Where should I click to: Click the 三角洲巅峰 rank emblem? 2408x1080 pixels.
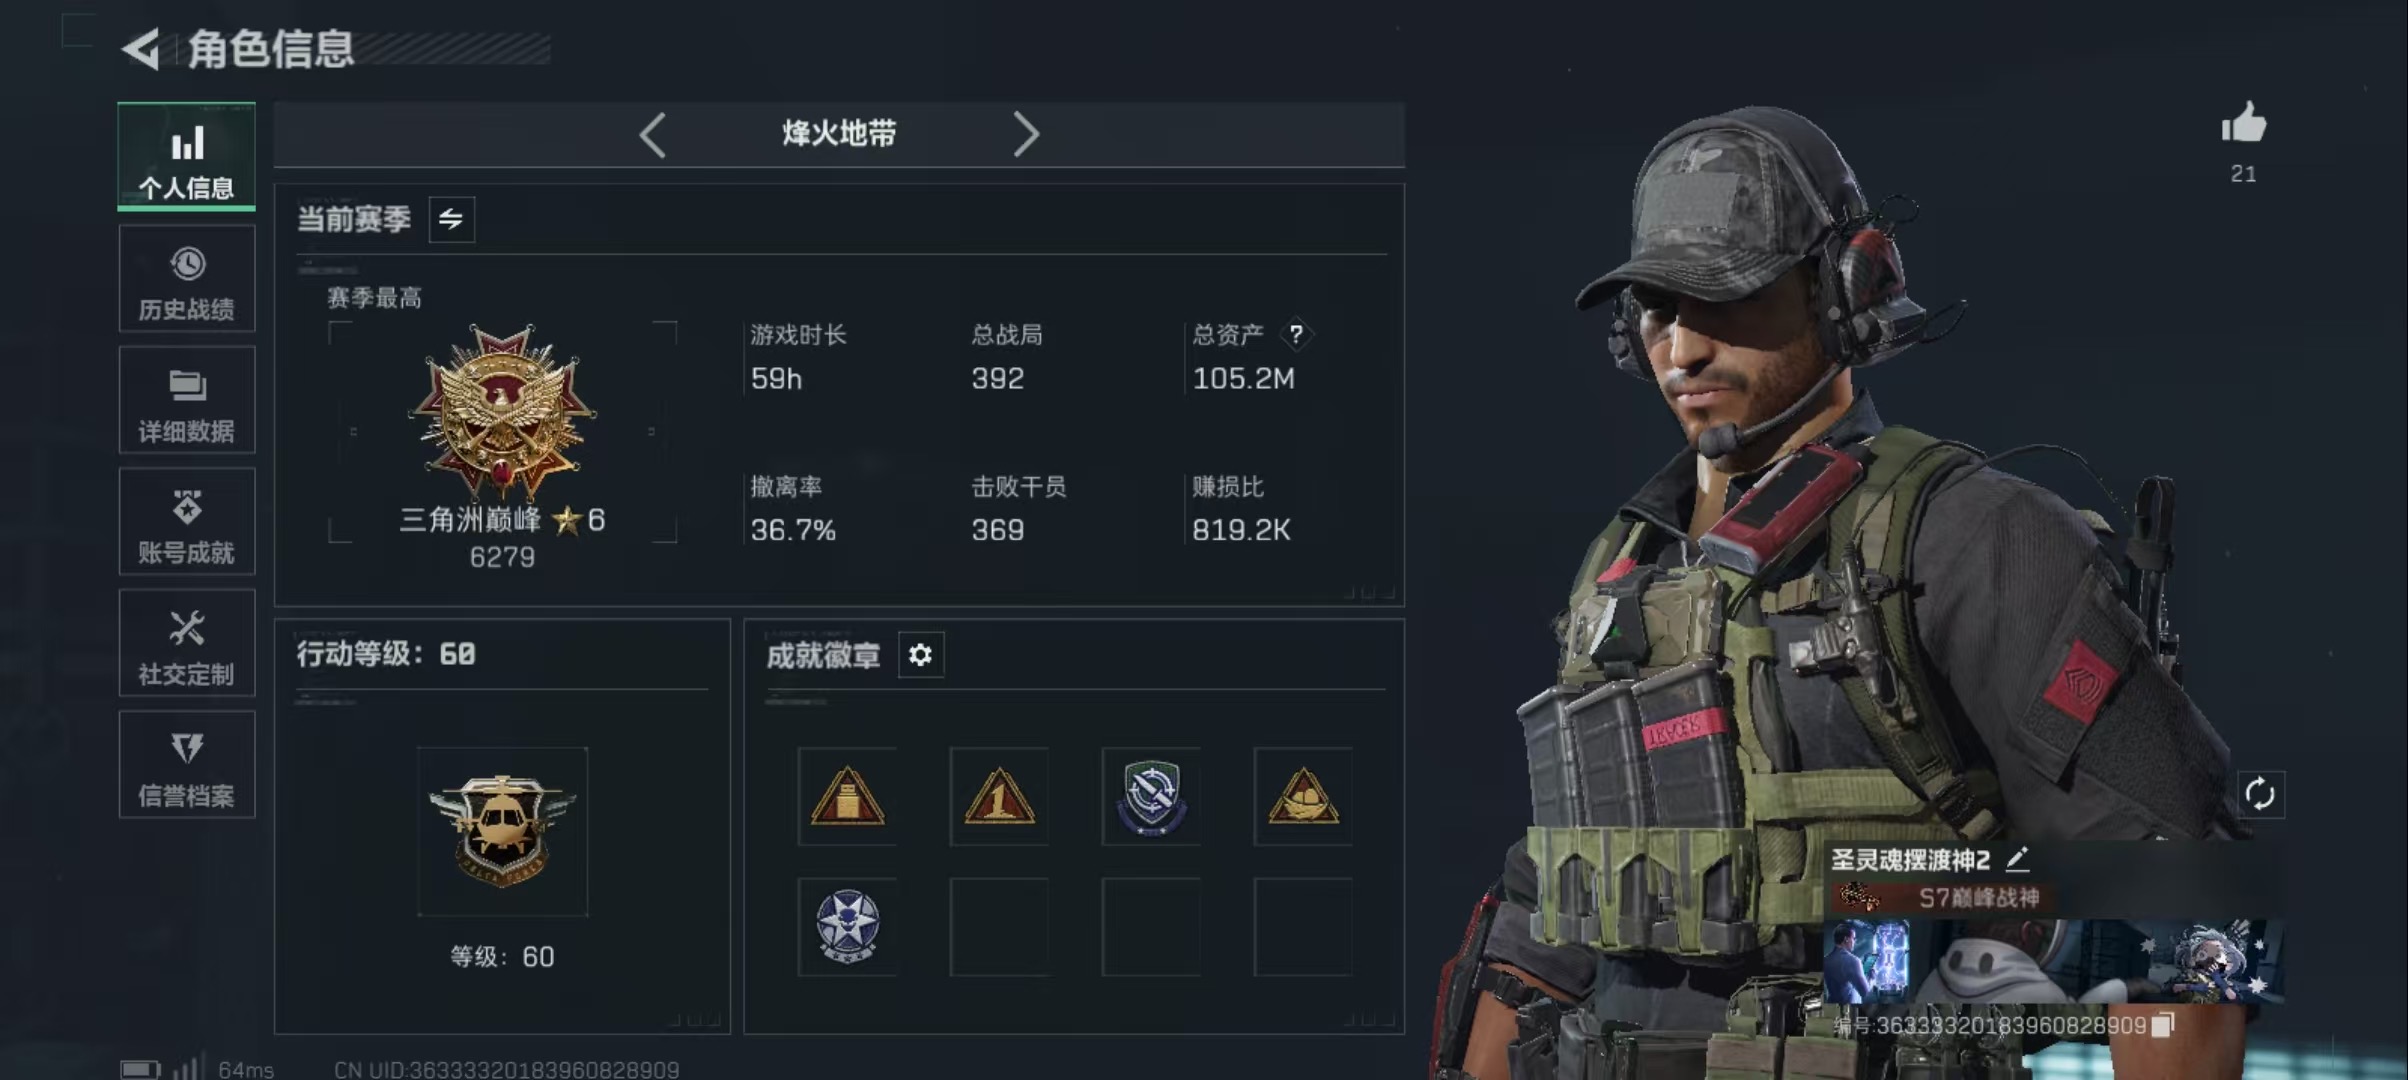coord(502,412)
